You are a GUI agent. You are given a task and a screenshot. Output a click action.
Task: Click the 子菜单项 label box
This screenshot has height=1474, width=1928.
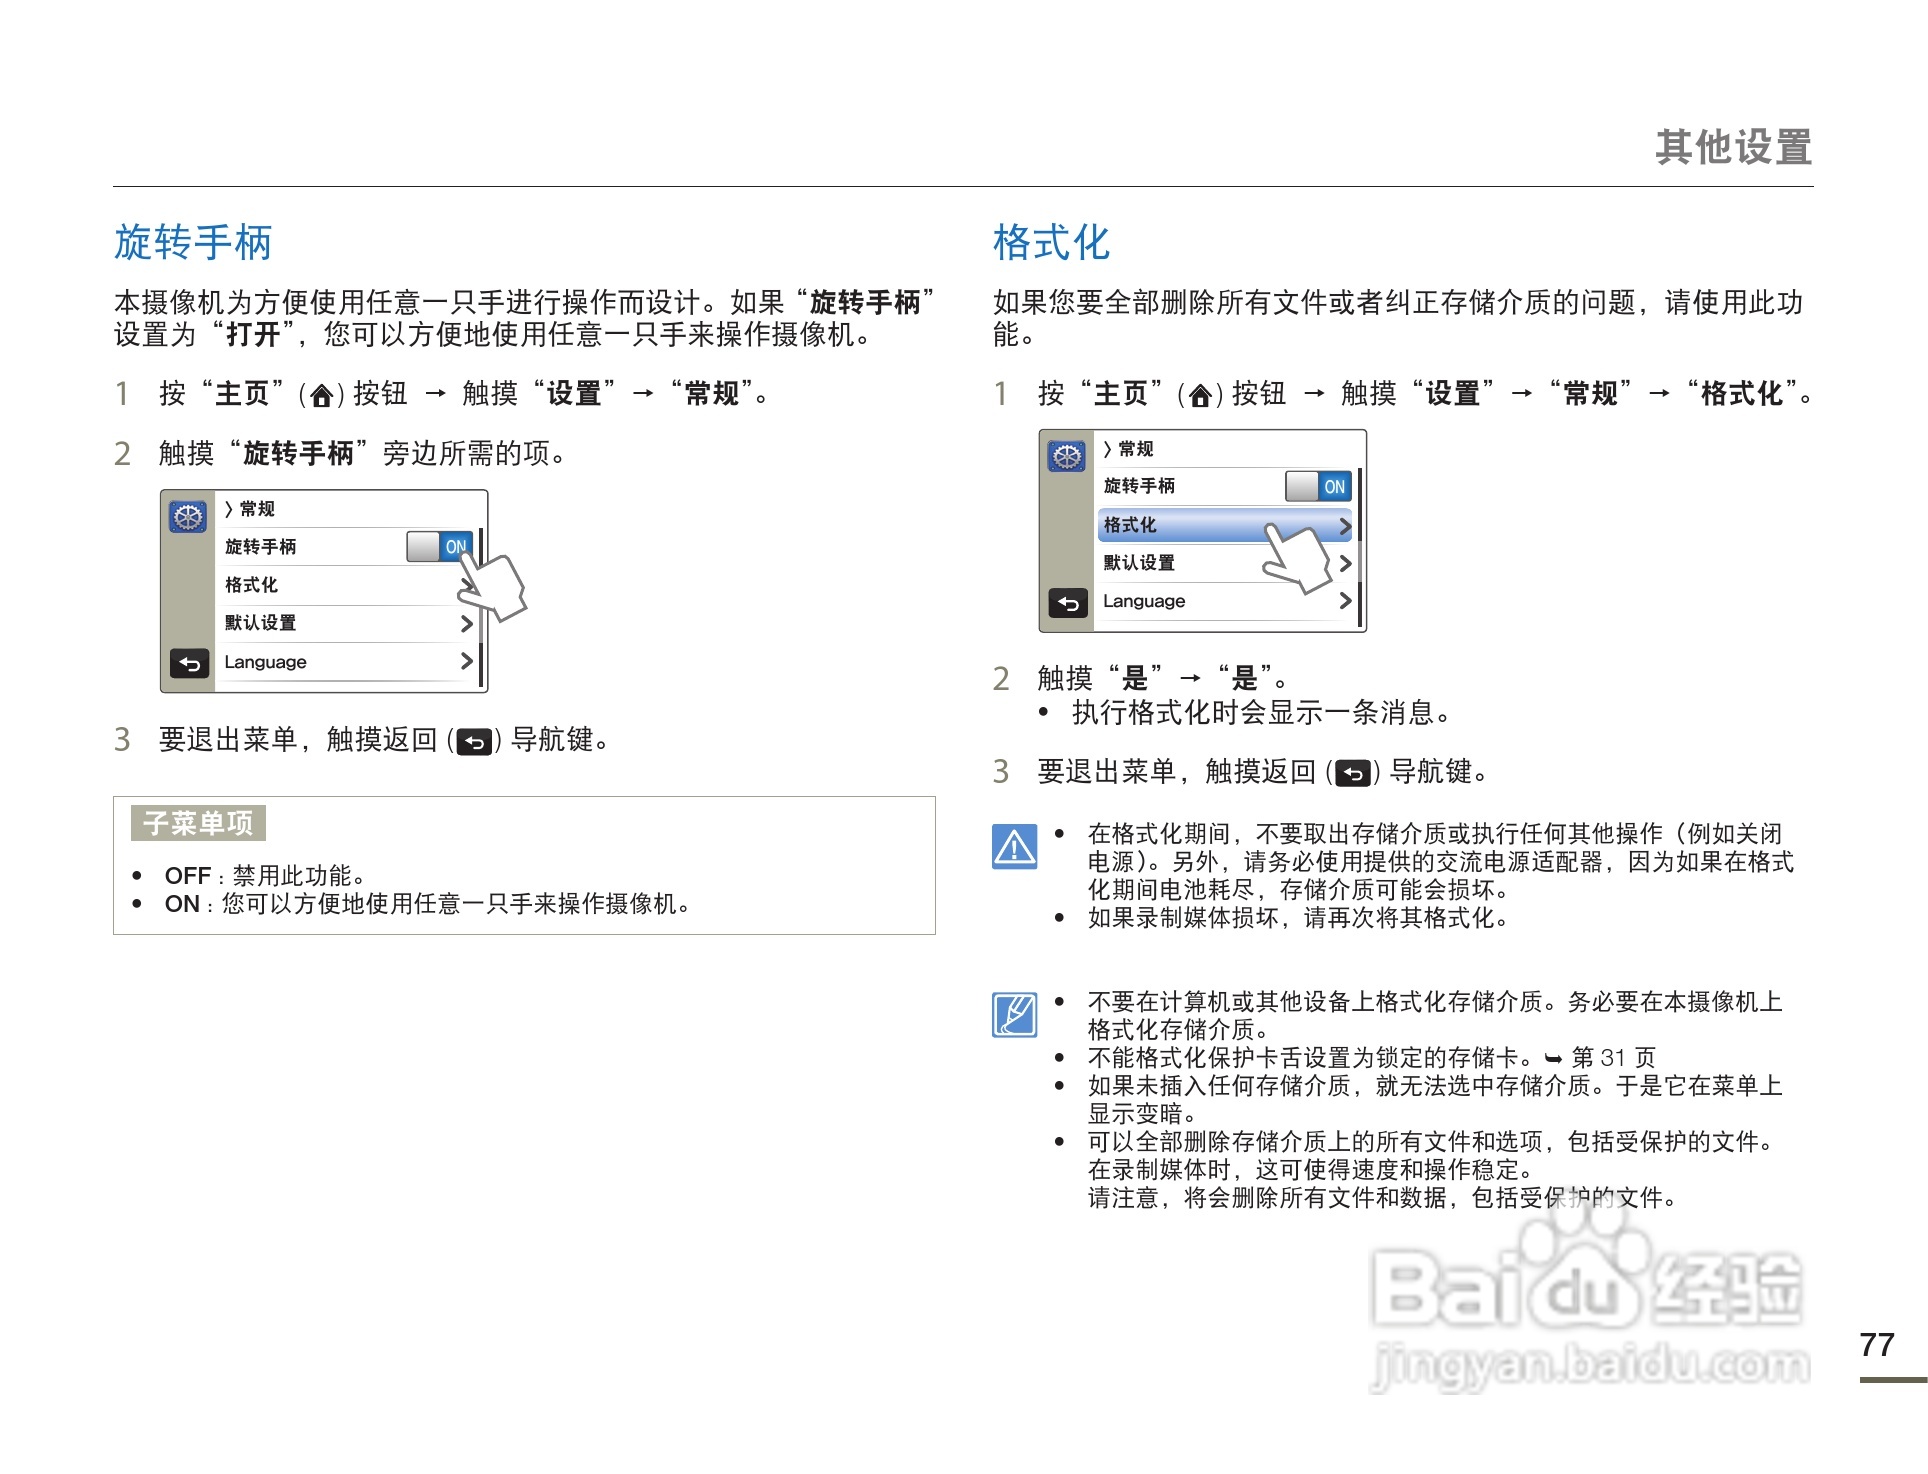pos(198,823)
